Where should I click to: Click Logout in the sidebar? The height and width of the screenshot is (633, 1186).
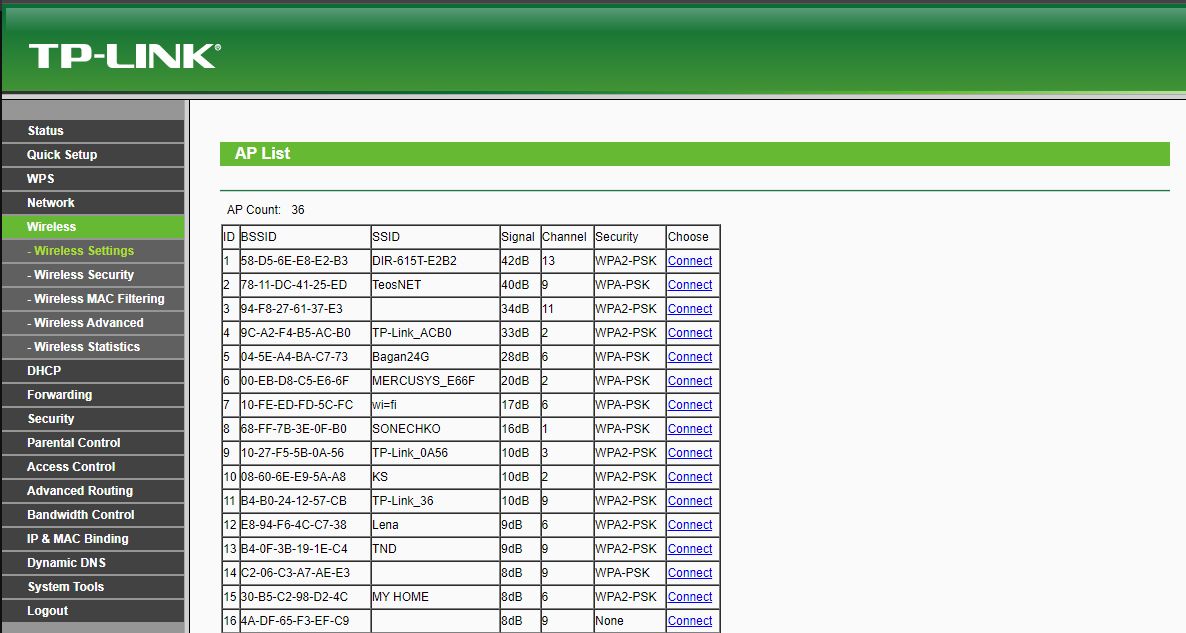[92, 611]
